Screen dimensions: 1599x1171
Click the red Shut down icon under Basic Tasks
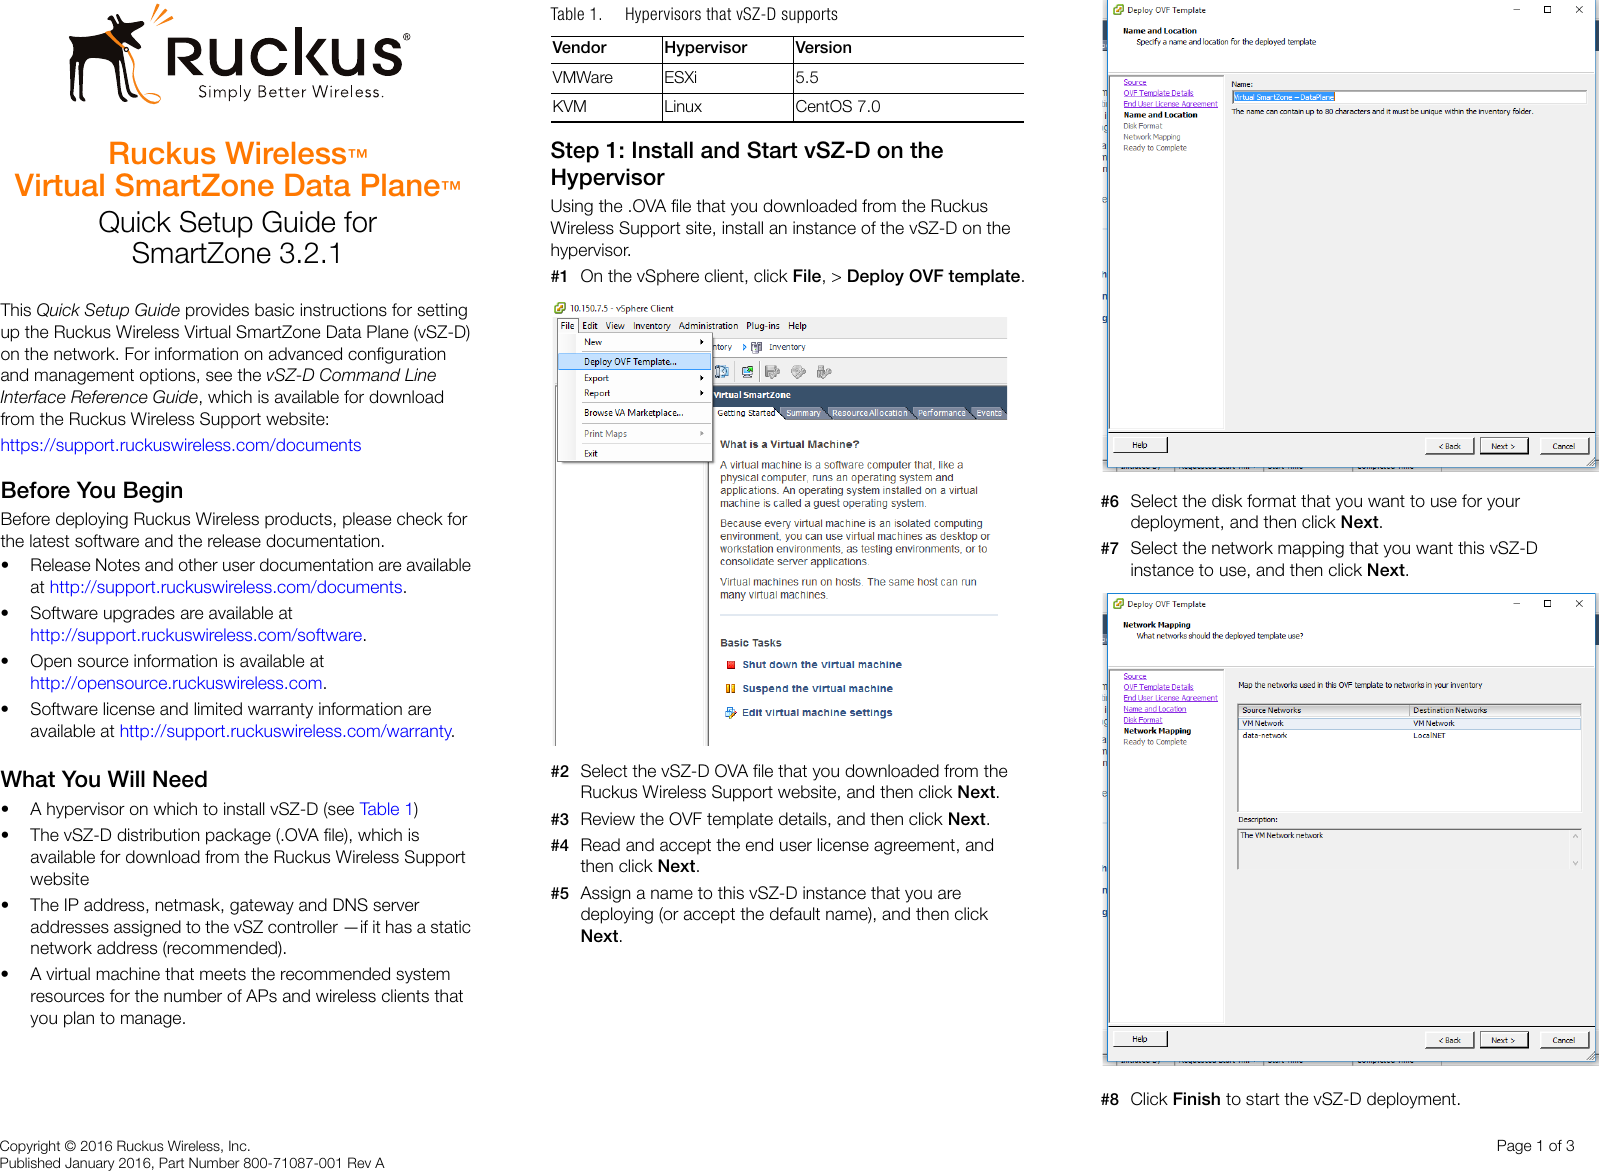(x=731, y=665)
